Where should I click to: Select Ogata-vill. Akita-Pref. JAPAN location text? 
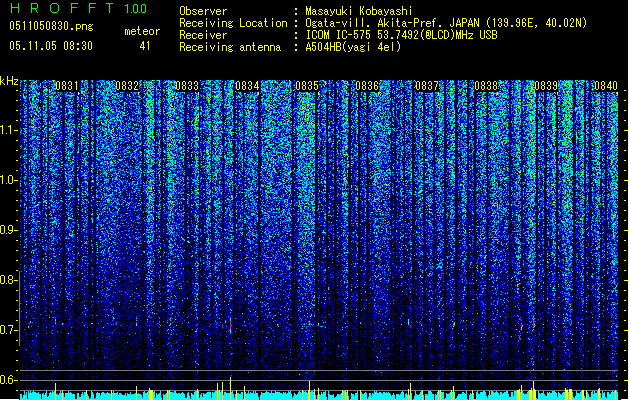click(446, 23)
